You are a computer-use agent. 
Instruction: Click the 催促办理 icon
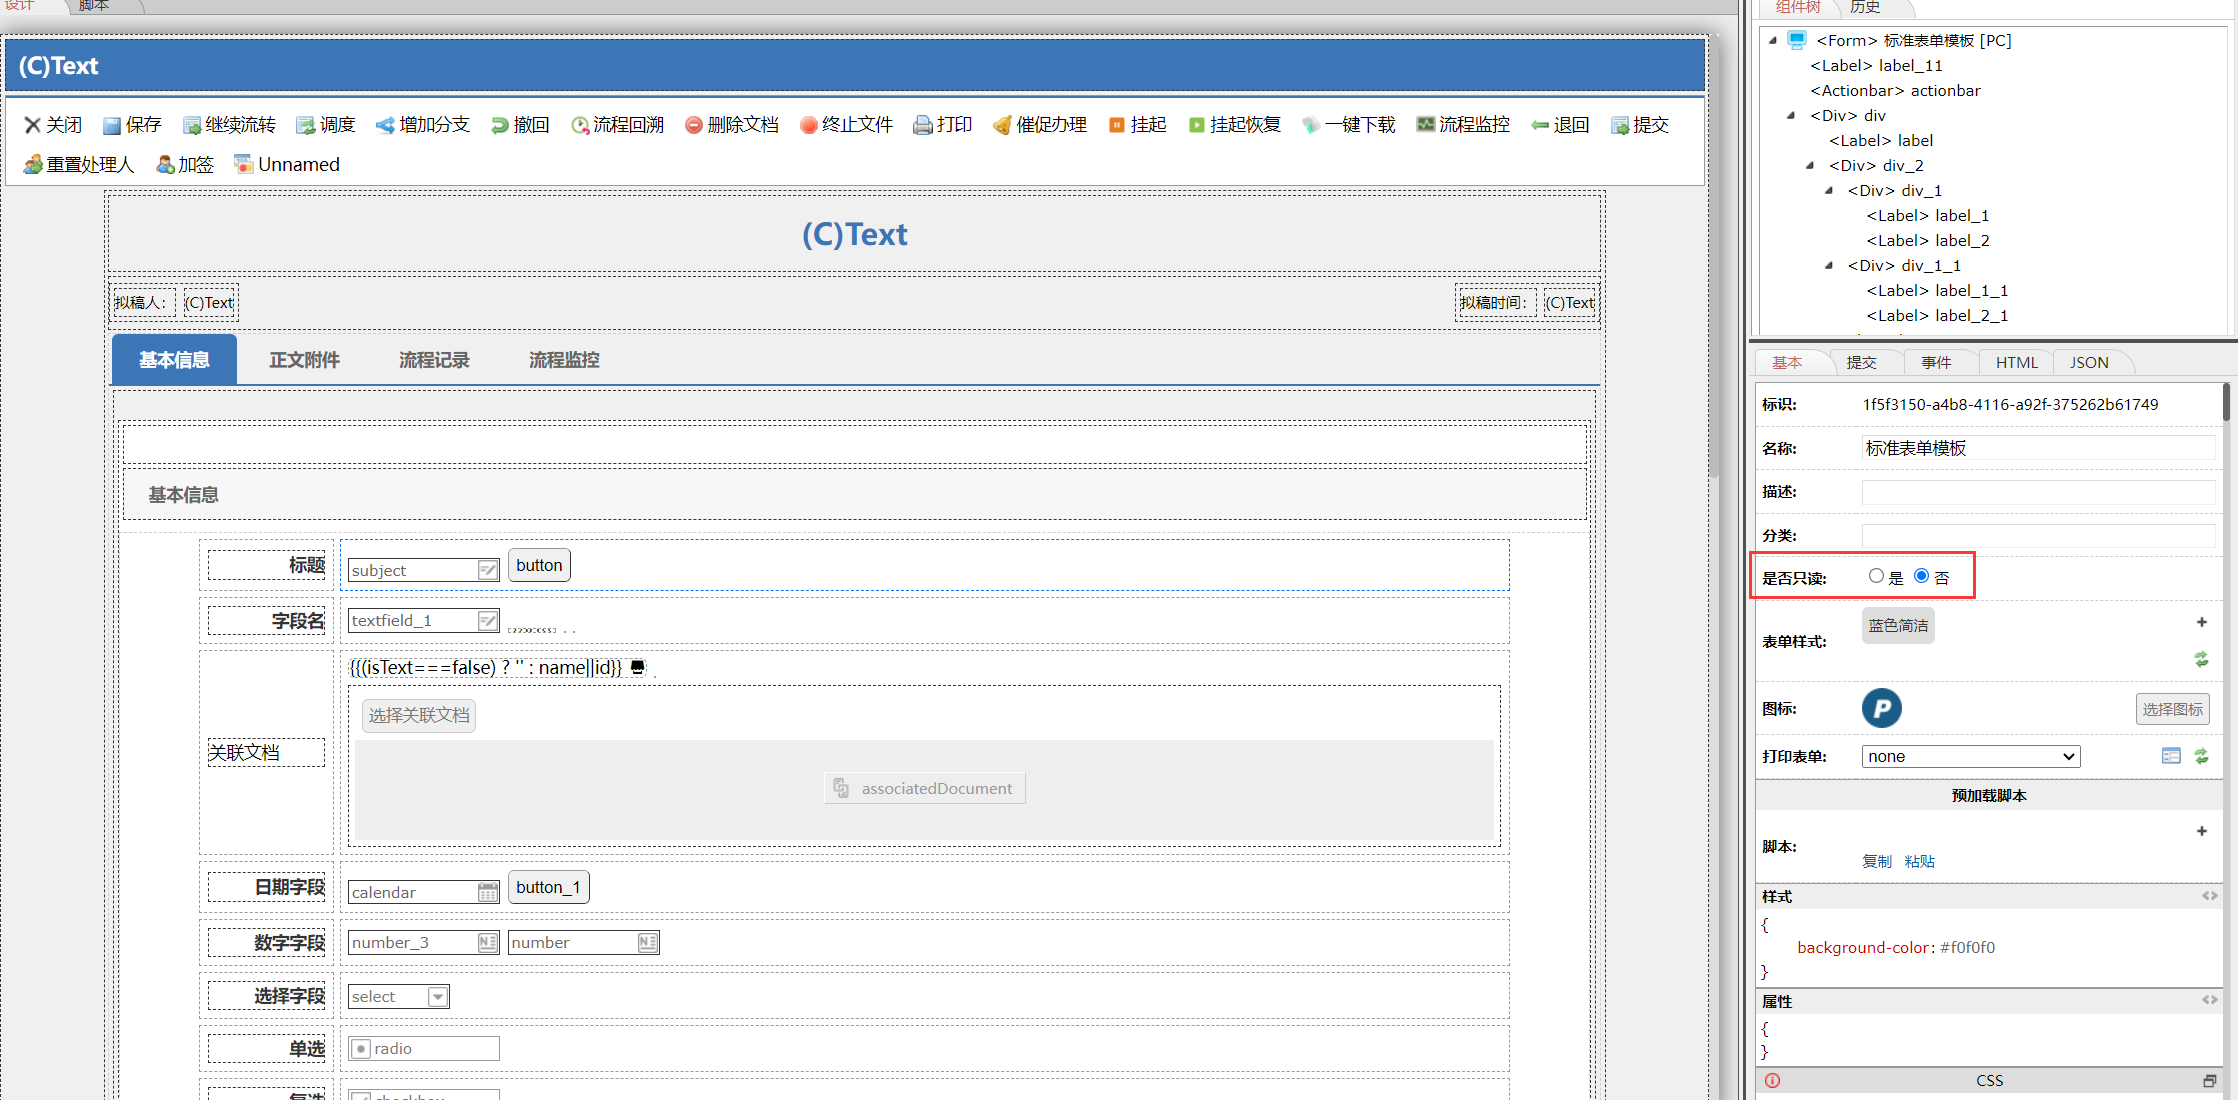click(x=1002, y=126)
